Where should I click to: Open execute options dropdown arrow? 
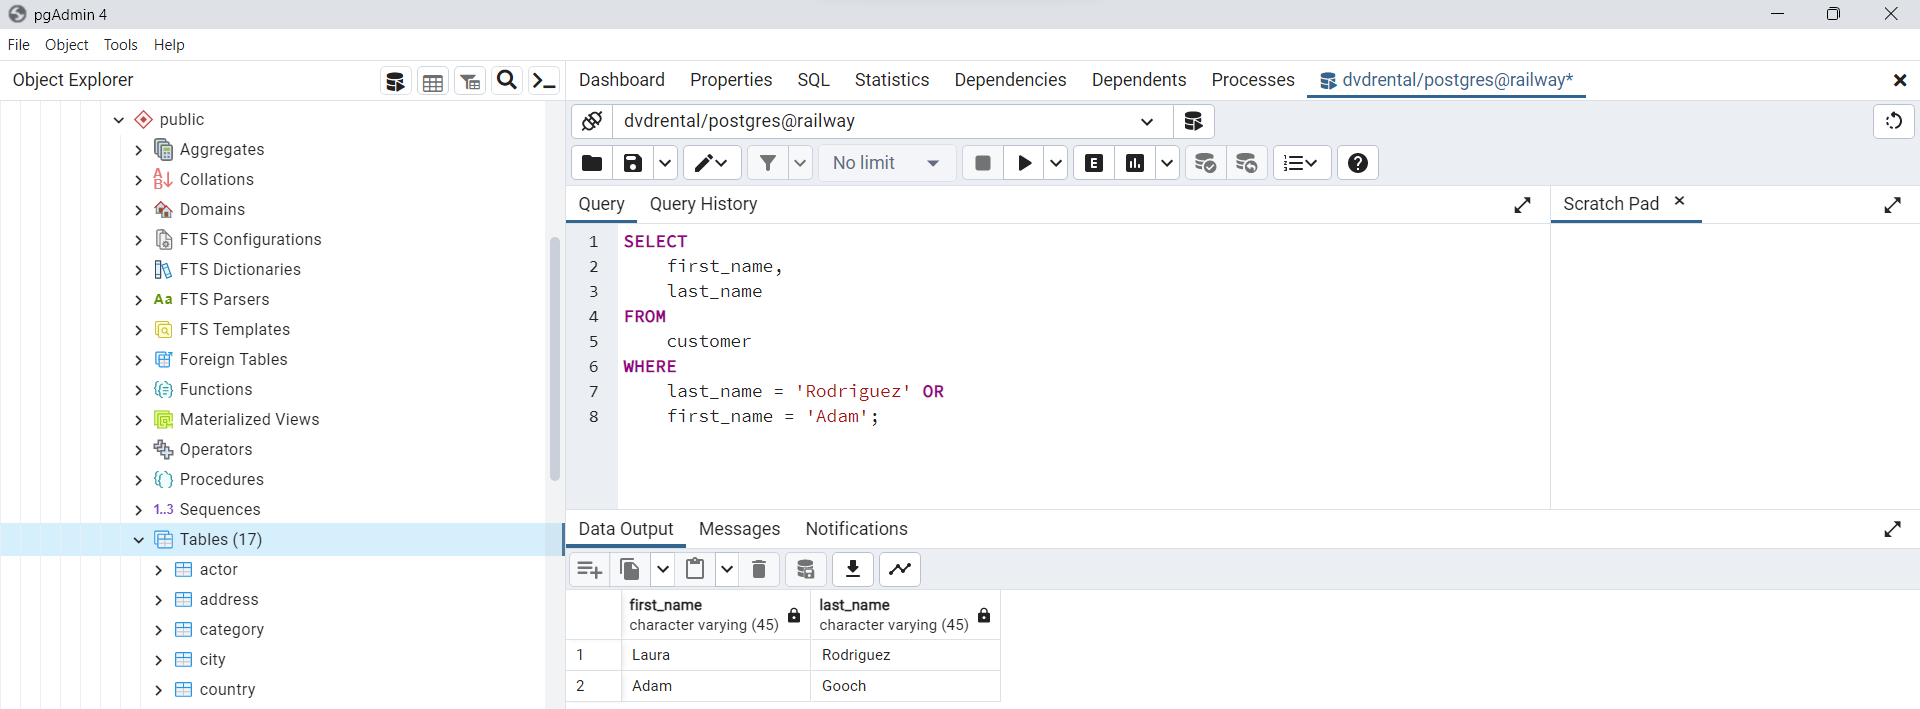point(1056,163)
